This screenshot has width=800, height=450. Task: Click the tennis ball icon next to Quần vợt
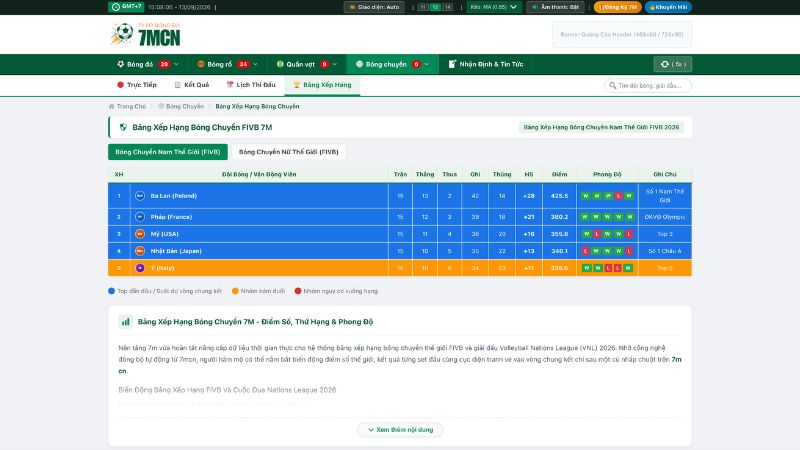280,64
